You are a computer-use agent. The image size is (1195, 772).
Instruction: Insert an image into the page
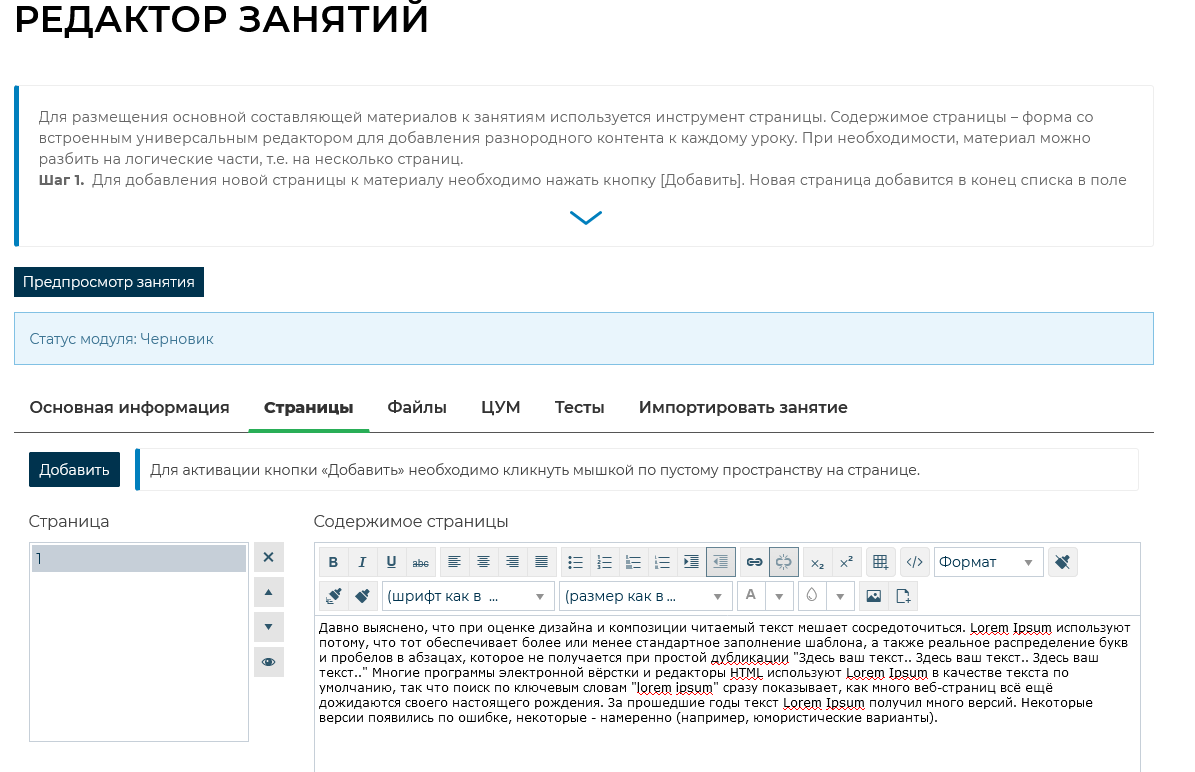click(874, 596)
